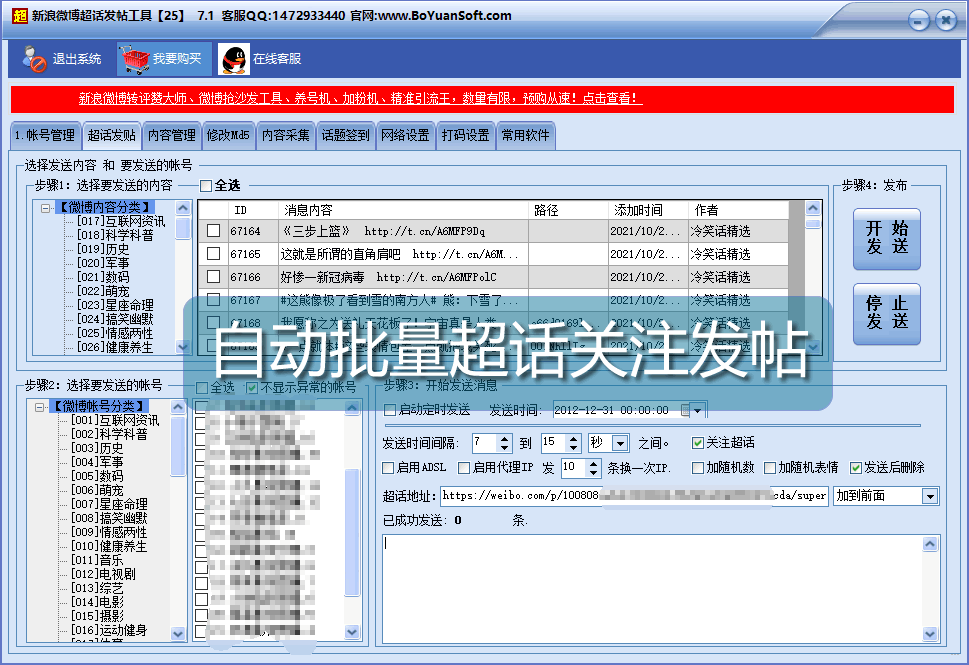Viewport: 969px width, 665px height.
Task: Switch to the 1.帐号管理 tab
Action: (45, 135)
